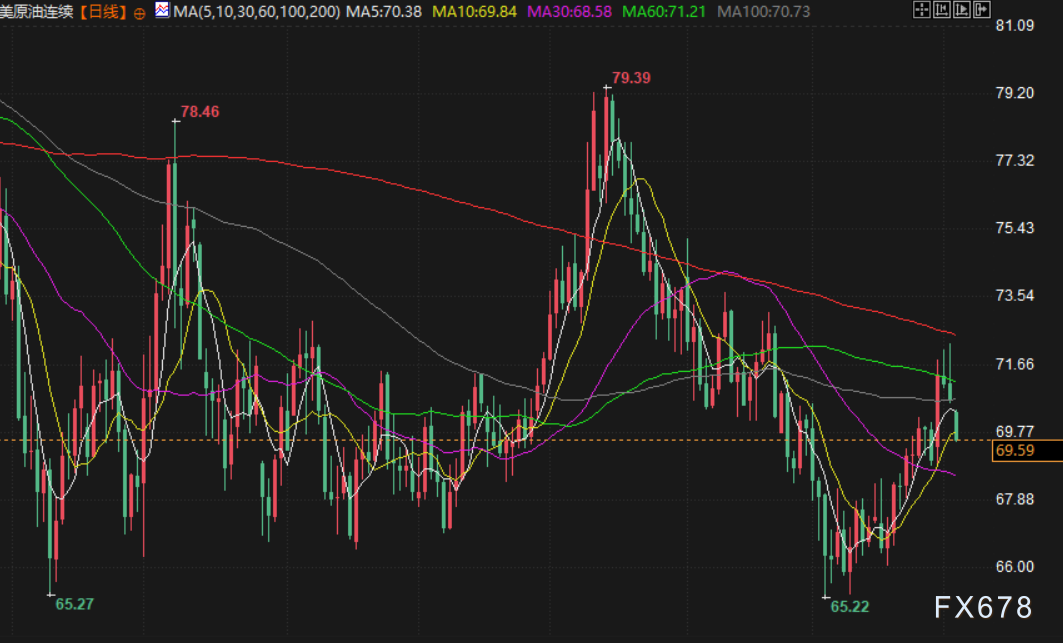The image size is (1063, 643).
Task: Click the 65.22 low price marker
Action: pyautogui.click(x=850, y=606)
